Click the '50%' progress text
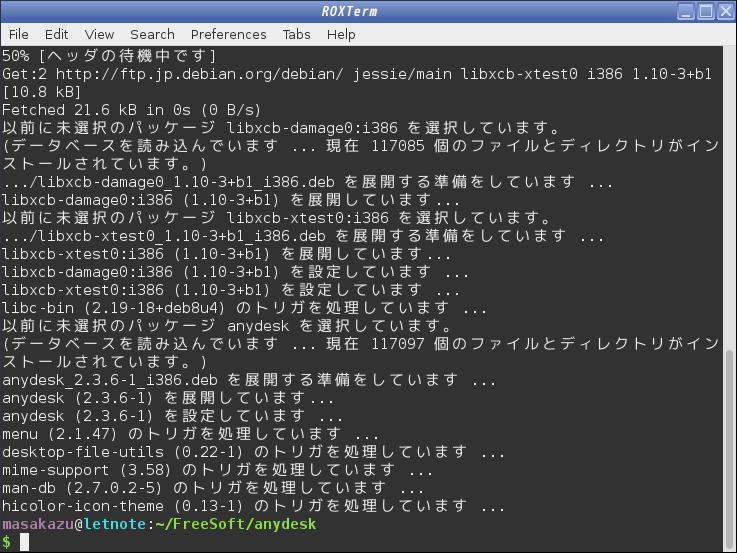This screenshot has width=737, height=553. pos(16,56)
